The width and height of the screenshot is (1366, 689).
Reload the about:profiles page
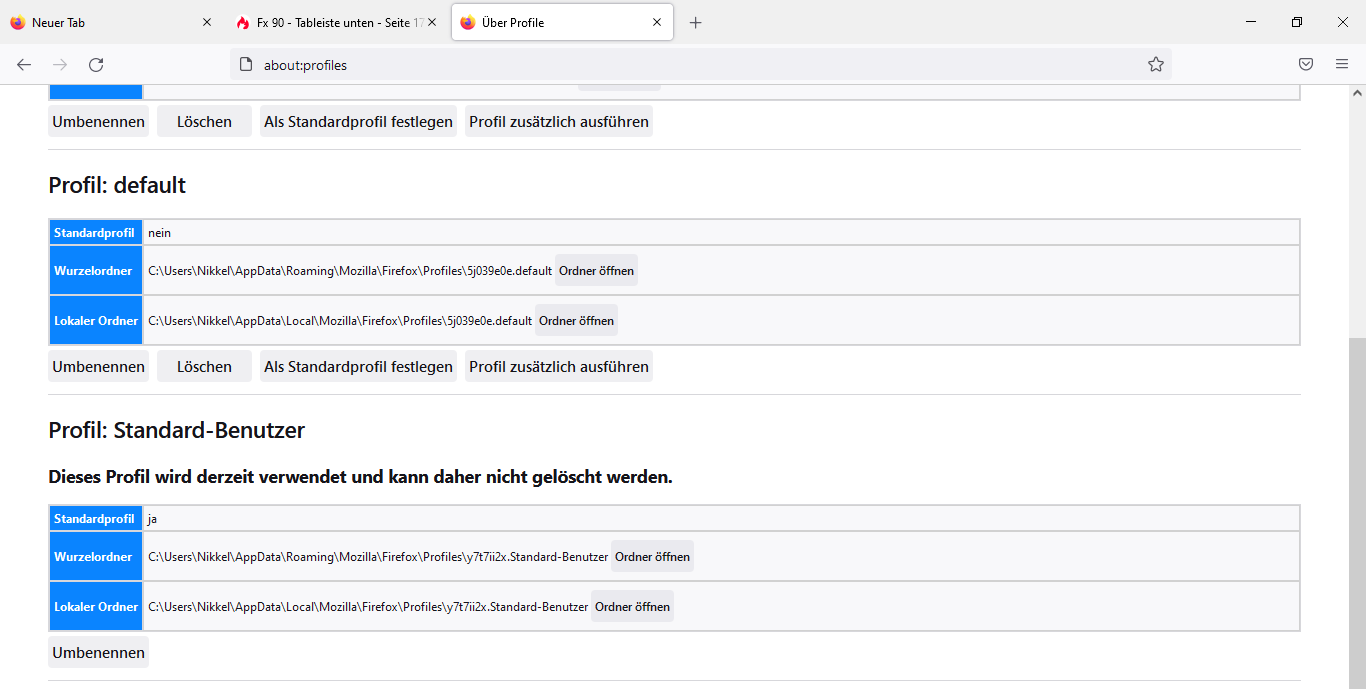96,65
